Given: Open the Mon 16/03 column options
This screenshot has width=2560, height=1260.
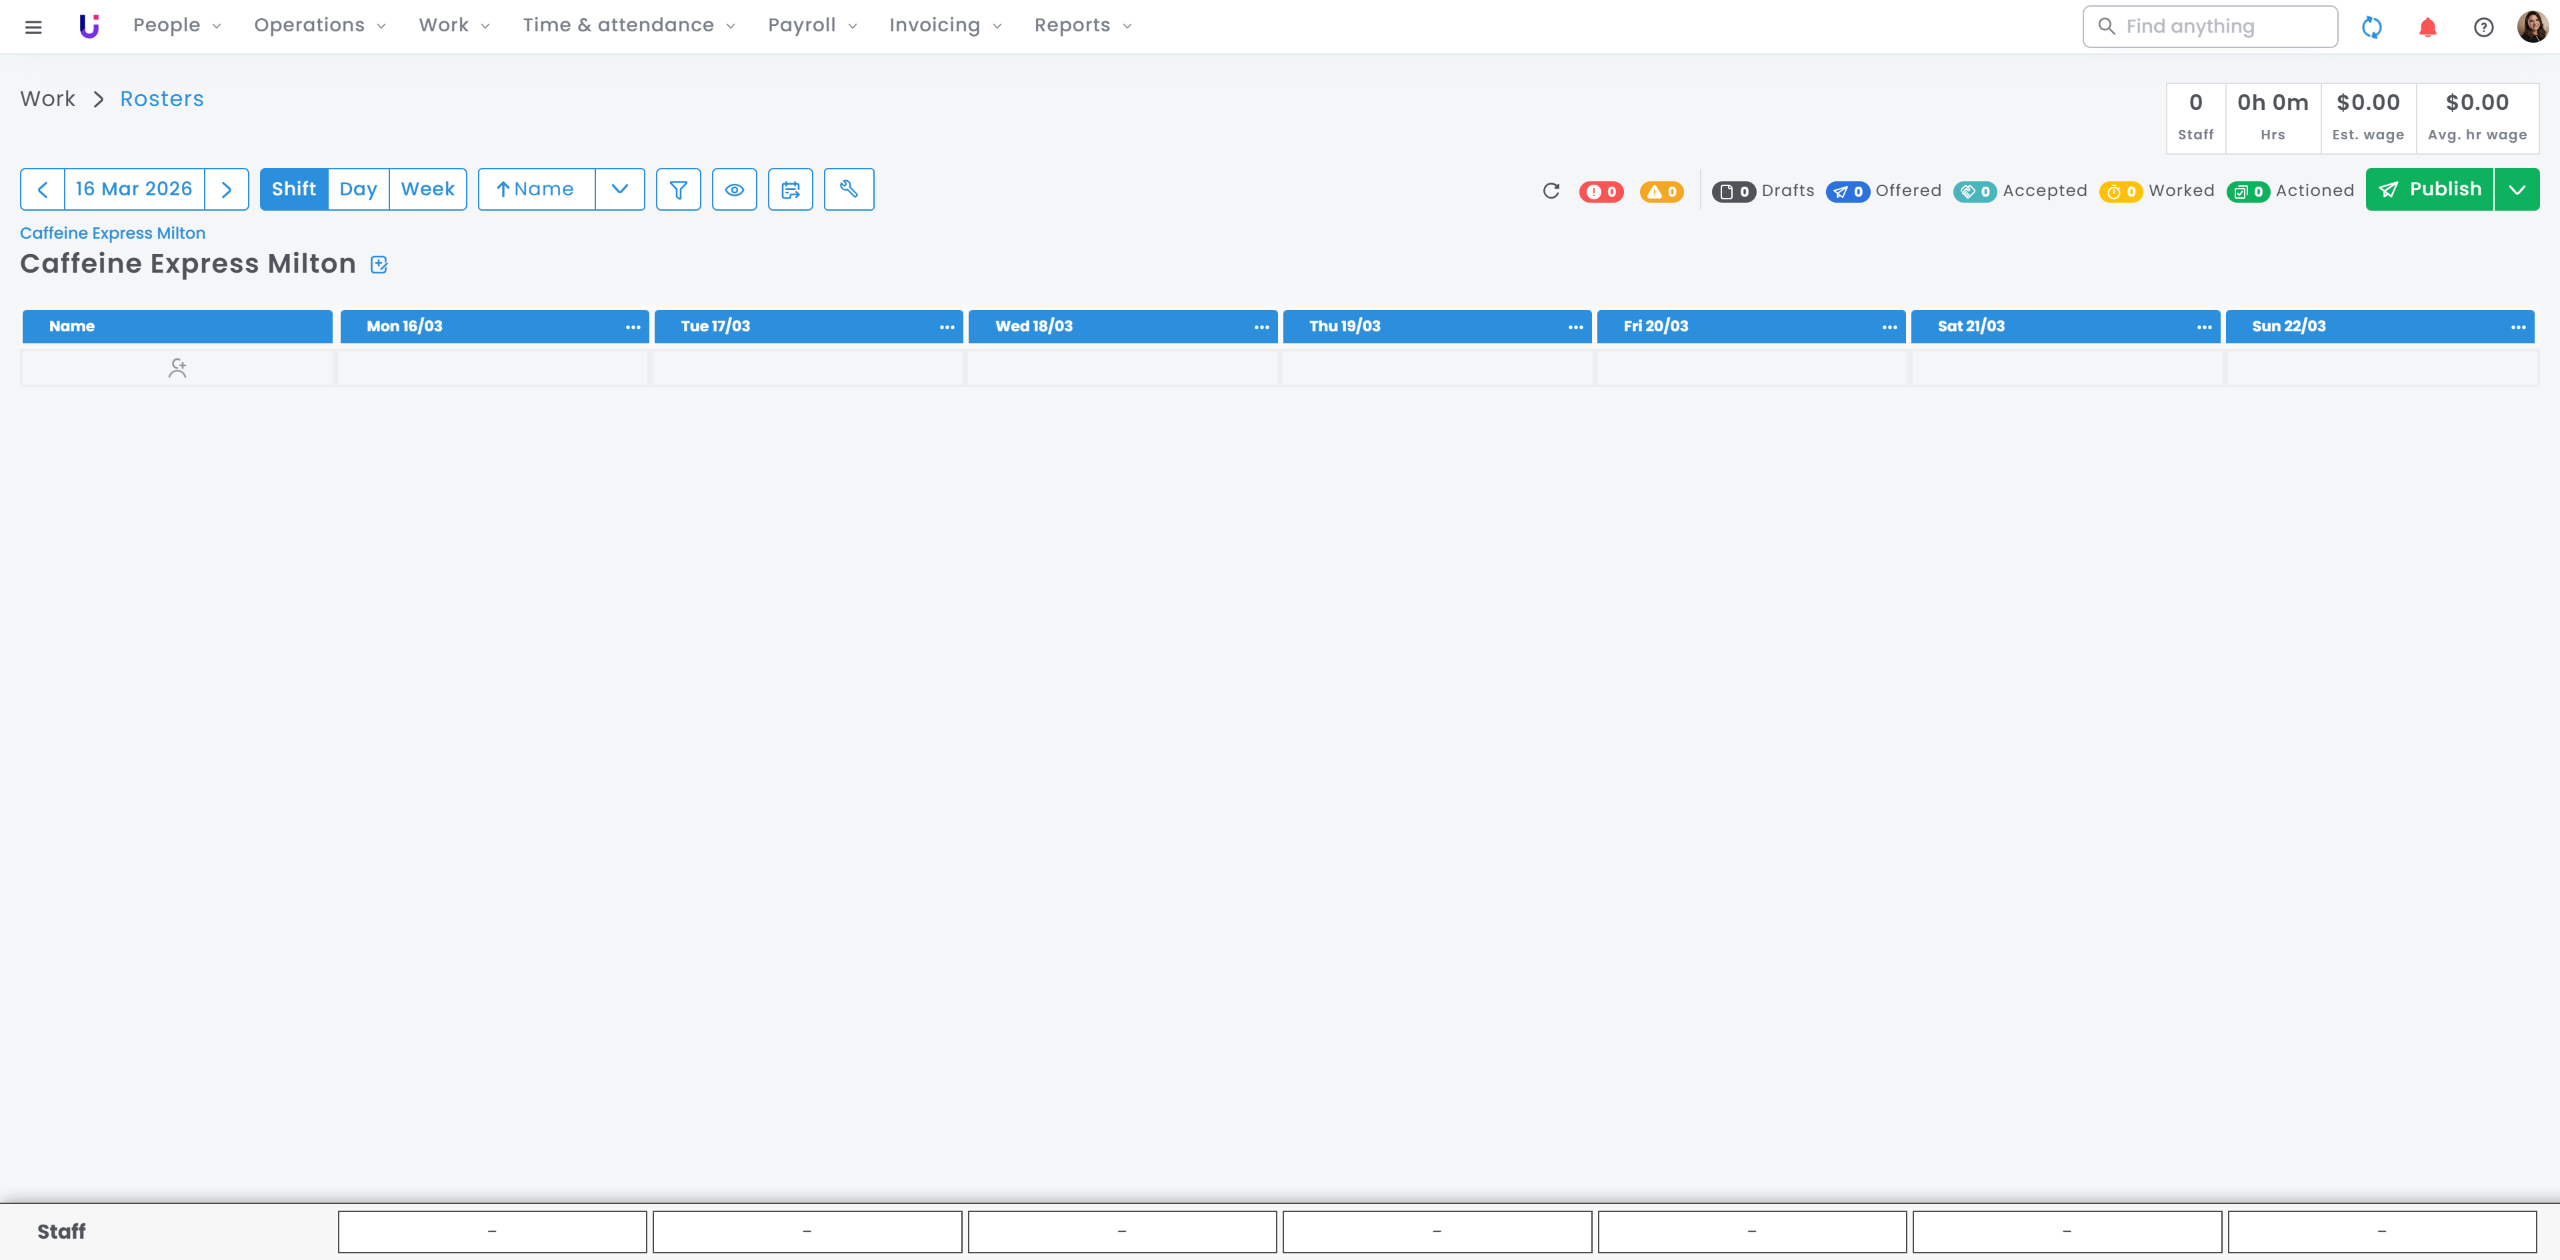Looking at the screenshot, I should [633, 327].
